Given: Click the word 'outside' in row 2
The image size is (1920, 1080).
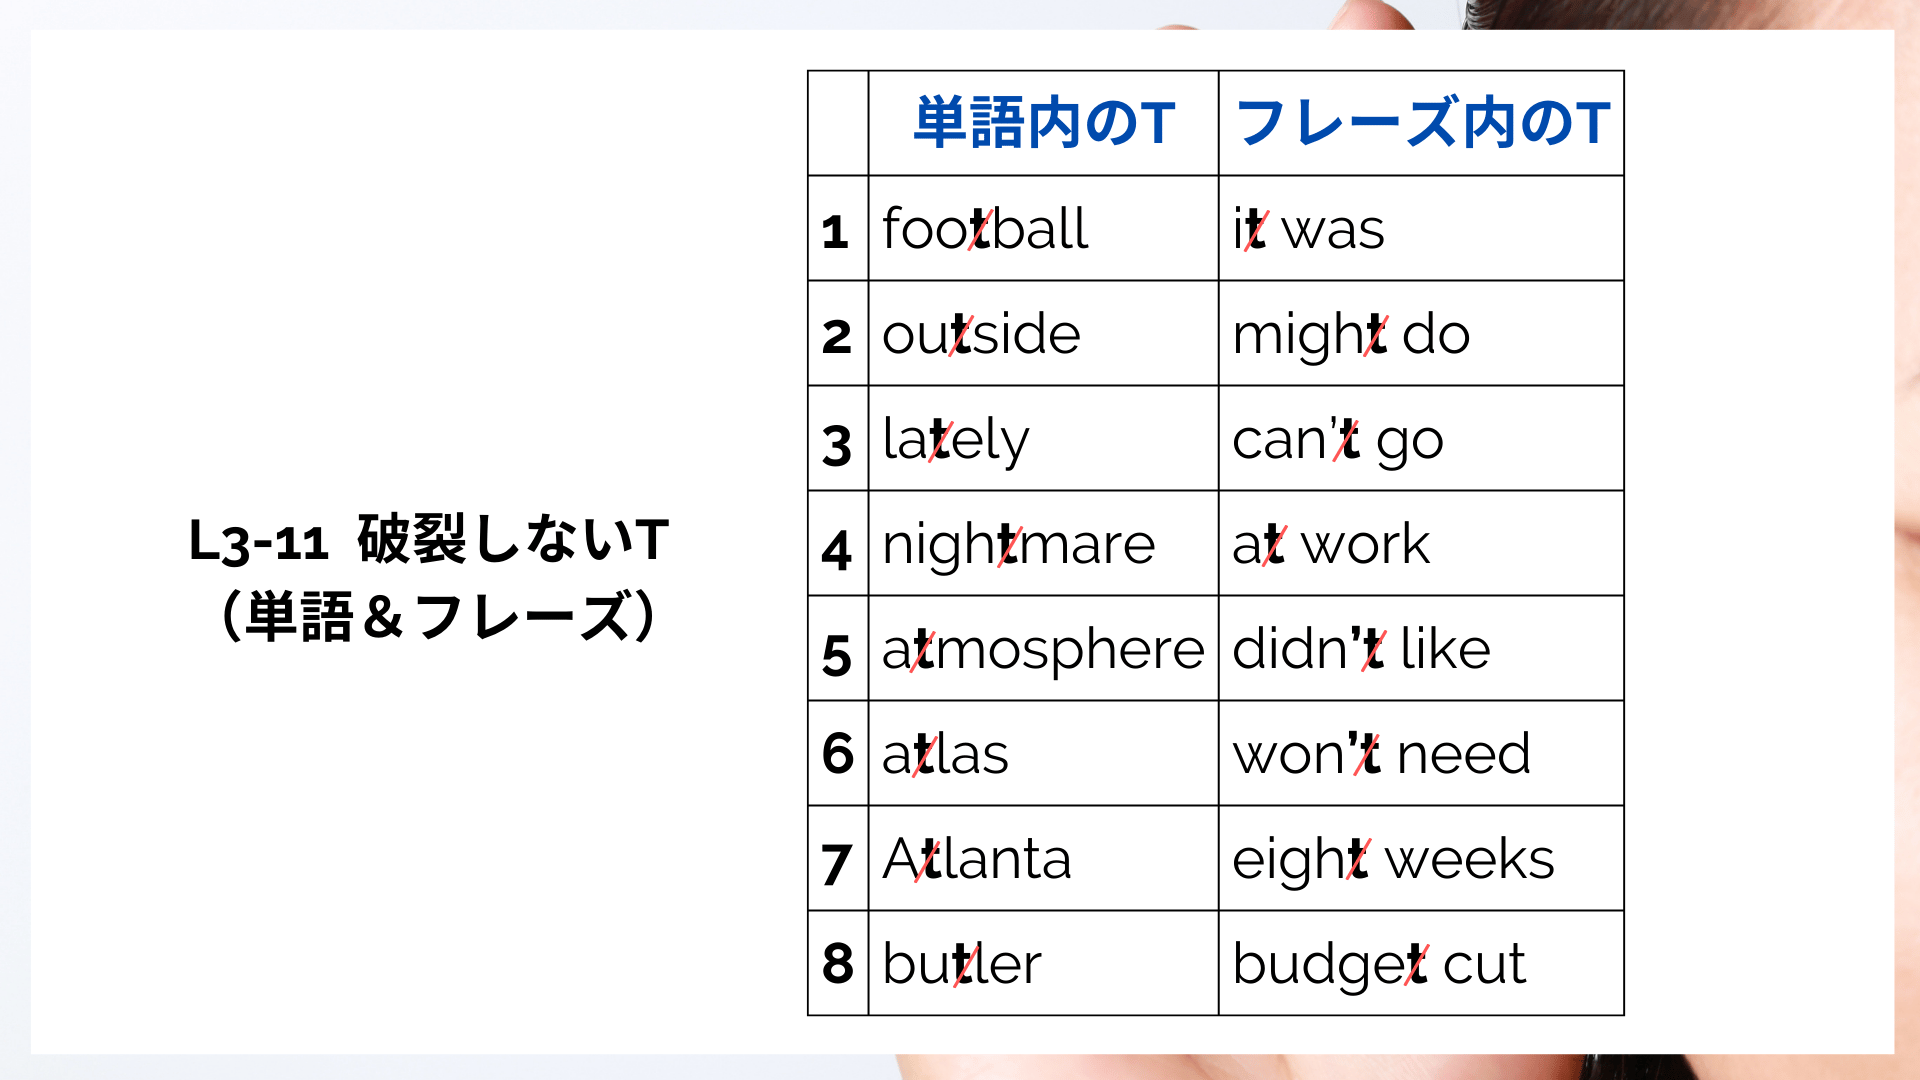Looking at the screenshot, I should (981, 334).
